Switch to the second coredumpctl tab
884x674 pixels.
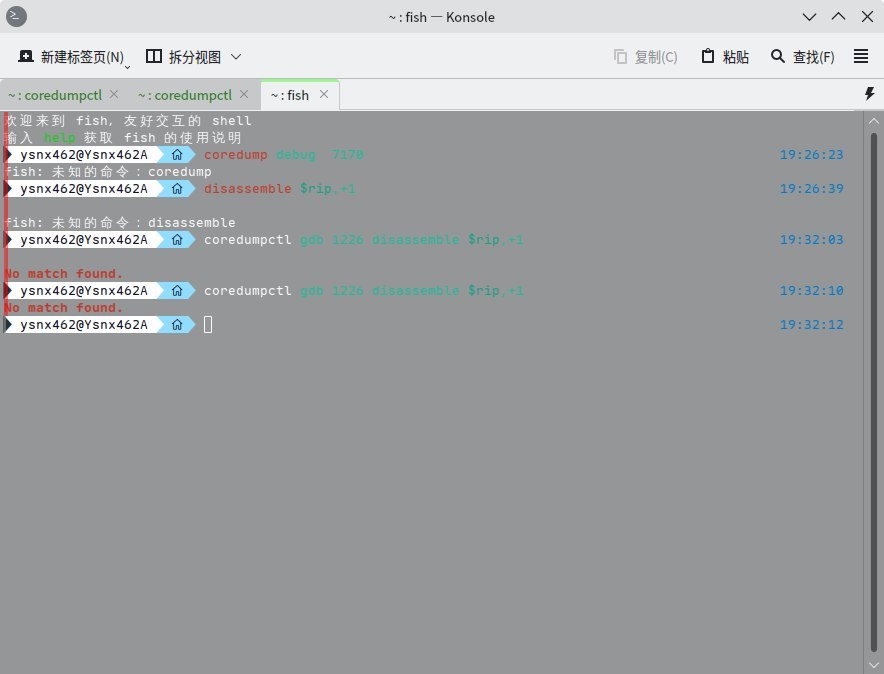184,95
